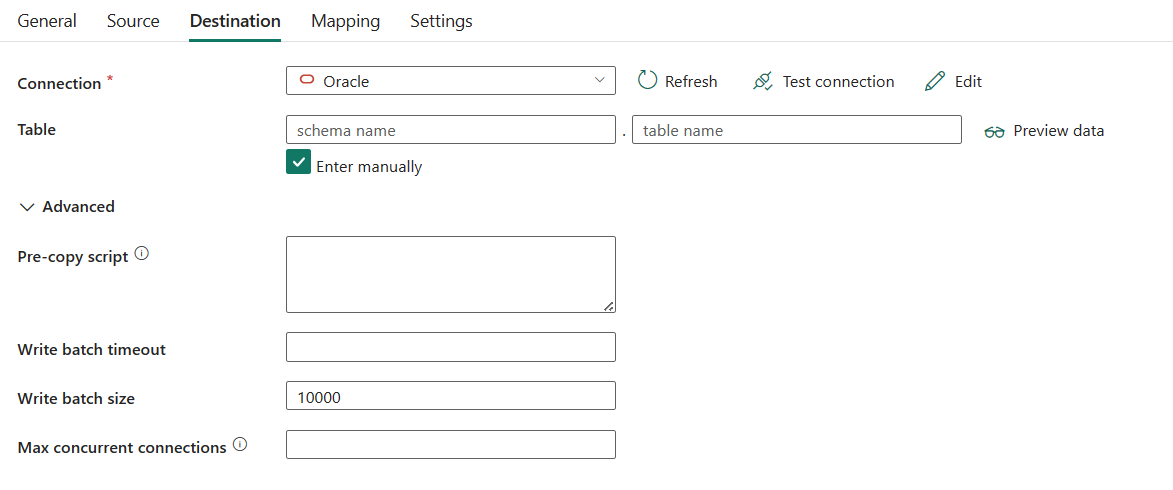Screen dimensions: 1173x490
Task: Uncheck the Enter manually checkbox
Action: [x=298, y=162]
